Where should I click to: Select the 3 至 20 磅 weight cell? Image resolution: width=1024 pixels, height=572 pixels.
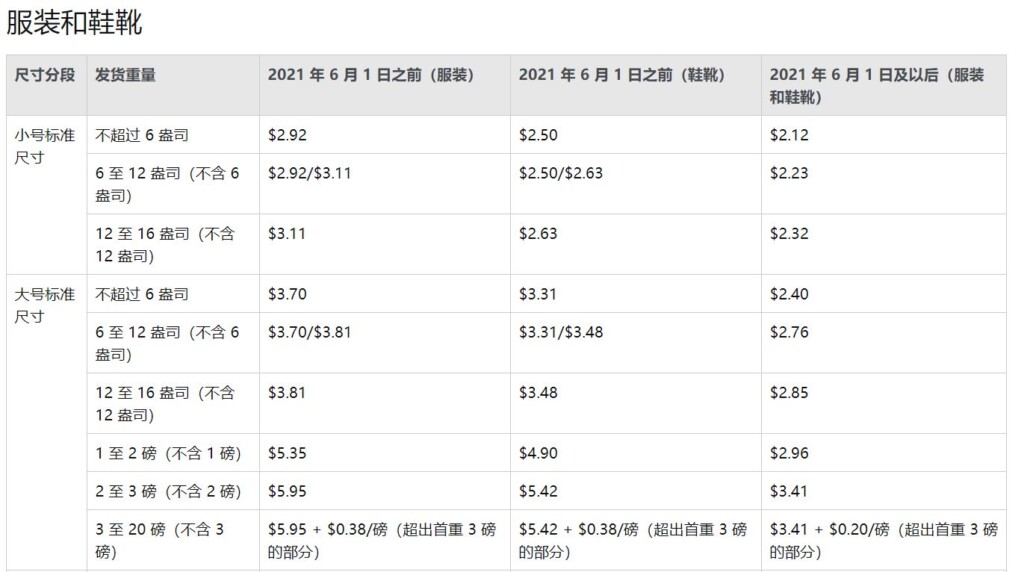click(x=160, y=540)
